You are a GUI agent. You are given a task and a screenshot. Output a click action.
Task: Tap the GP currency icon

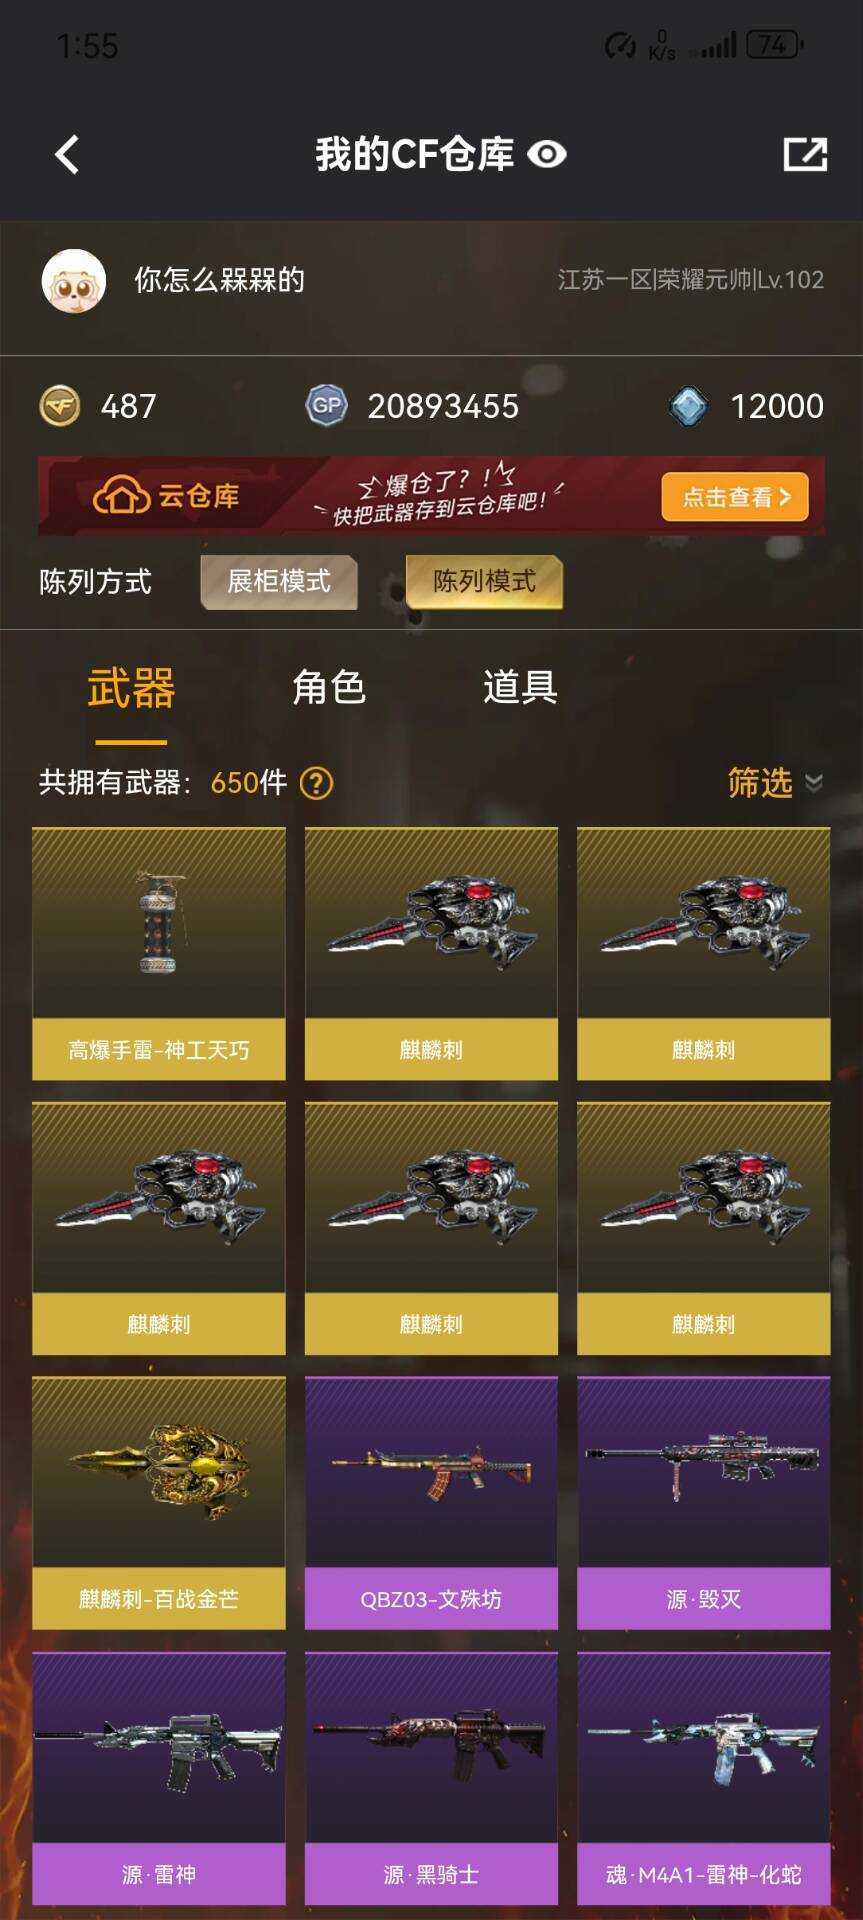(326, 406)
